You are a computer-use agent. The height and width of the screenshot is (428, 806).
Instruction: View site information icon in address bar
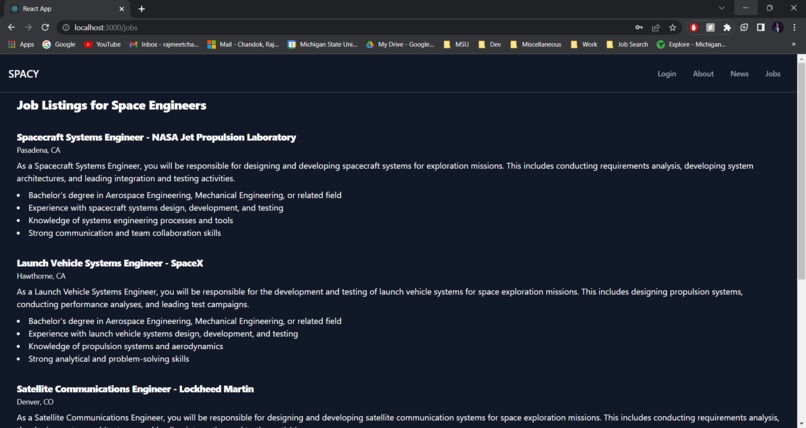point(66,28)
